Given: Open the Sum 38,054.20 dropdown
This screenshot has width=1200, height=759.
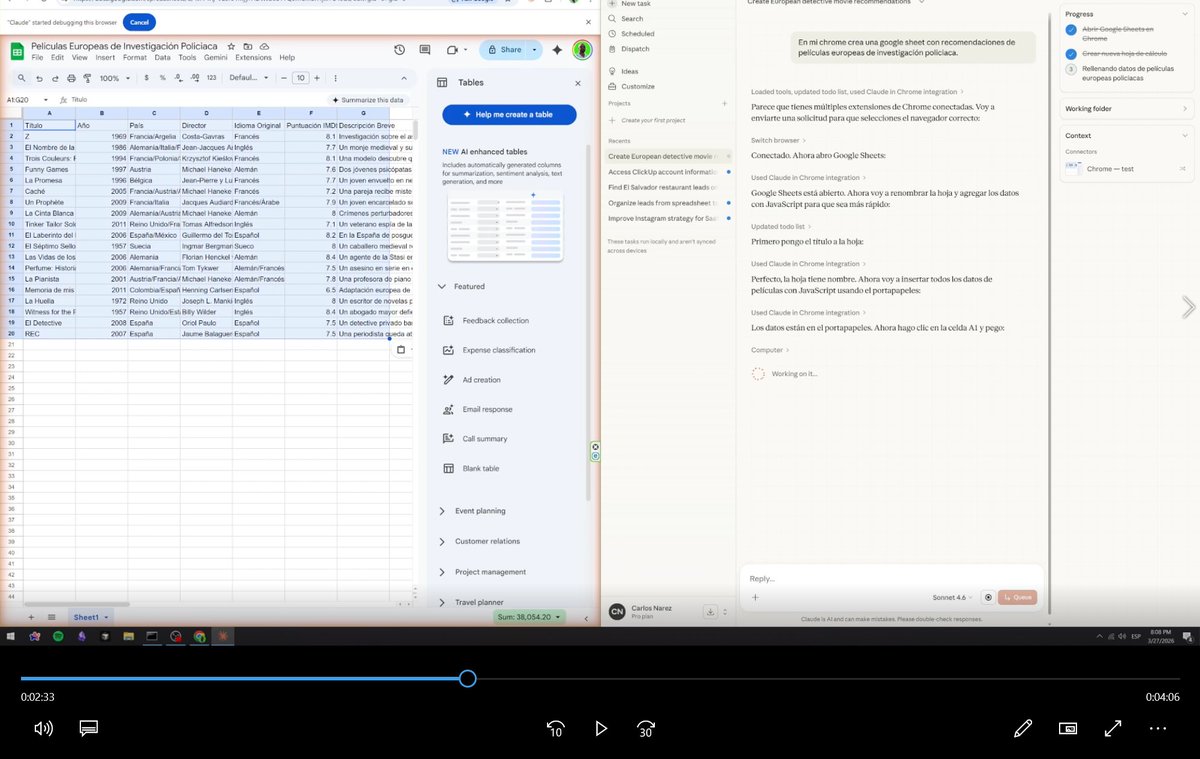Looking at the screenshot, I should [x=530, y=617].
